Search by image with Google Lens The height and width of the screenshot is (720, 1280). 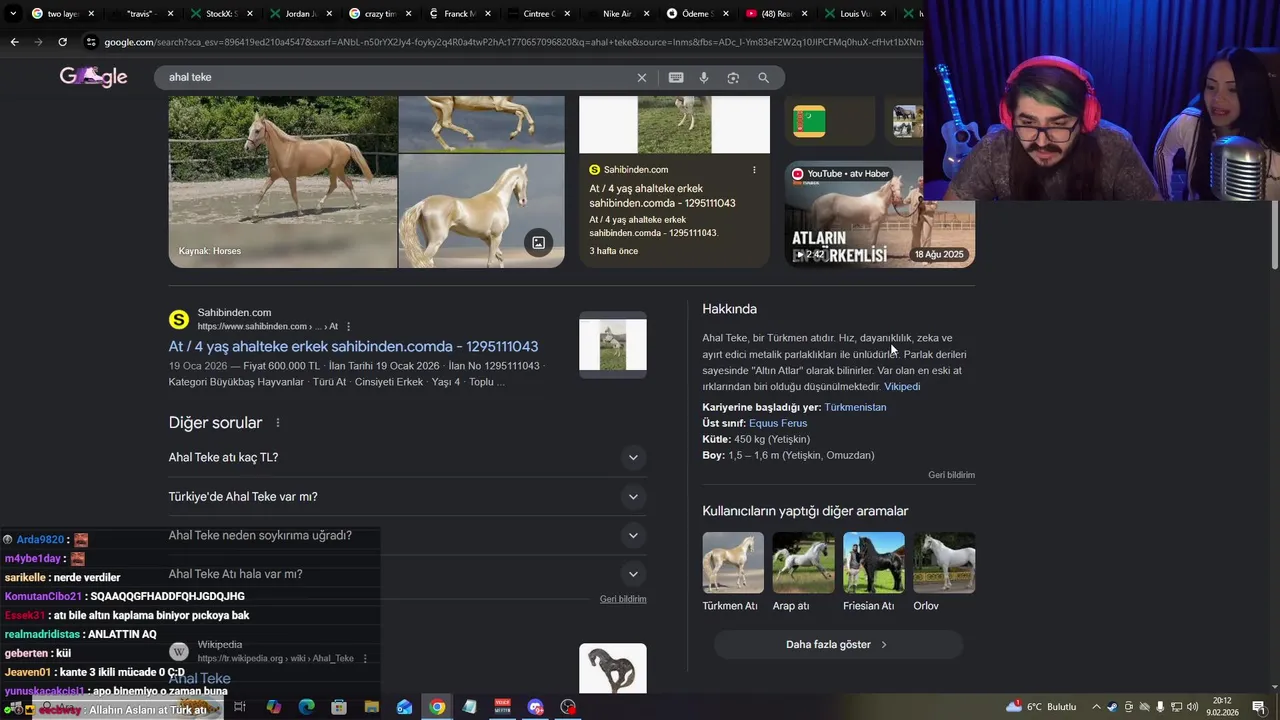coord(733,78)
